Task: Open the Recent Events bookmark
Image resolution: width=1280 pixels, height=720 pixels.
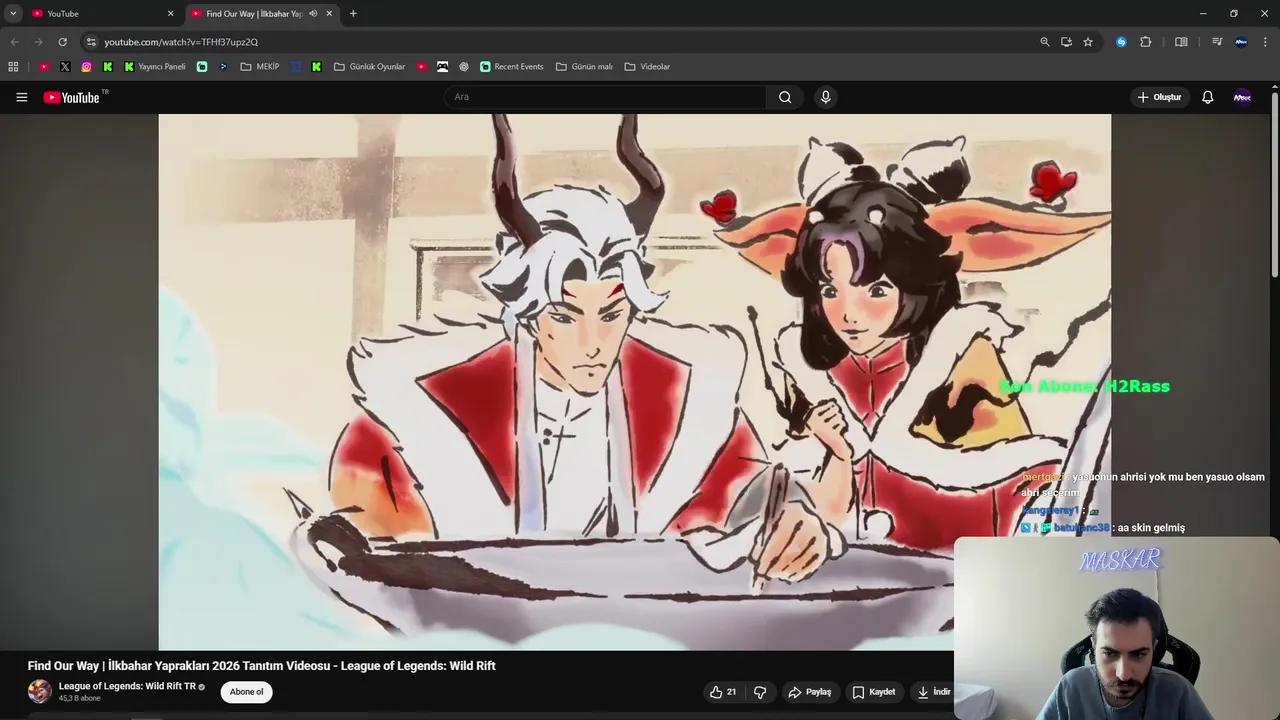Action: (x=511, y=67)
